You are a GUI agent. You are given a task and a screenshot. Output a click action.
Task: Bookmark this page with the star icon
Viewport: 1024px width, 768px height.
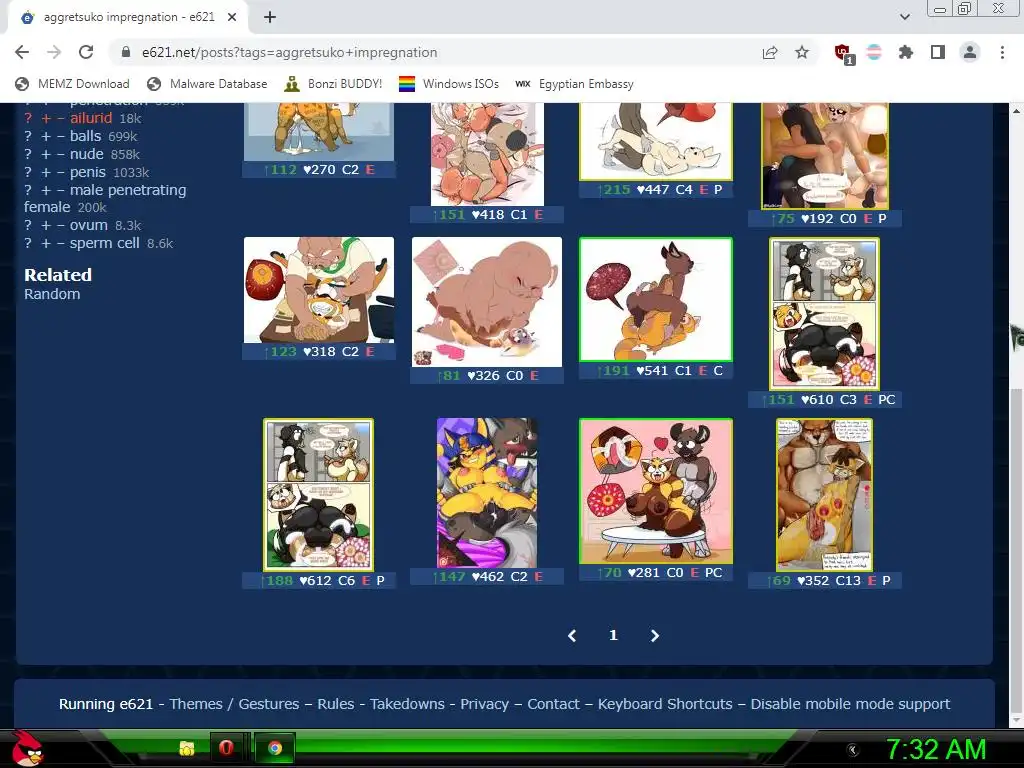[802, 52]
